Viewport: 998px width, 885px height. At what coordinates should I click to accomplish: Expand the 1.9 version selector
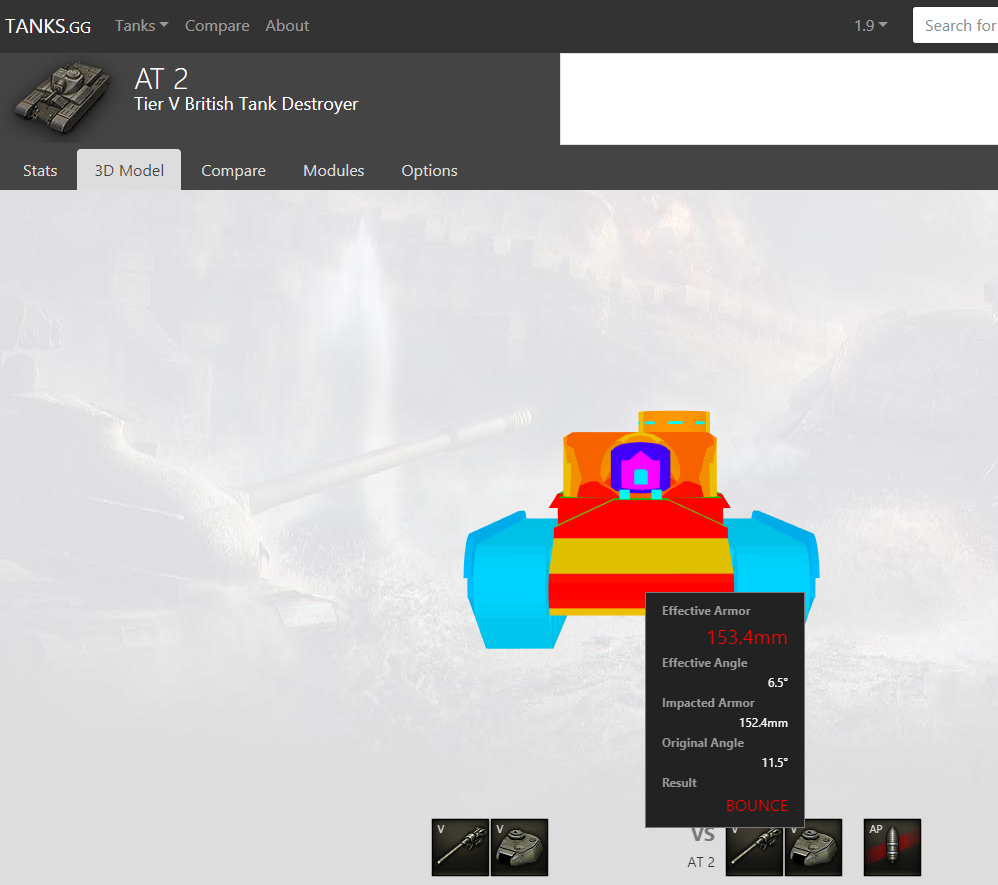click(x=870, y=25)
